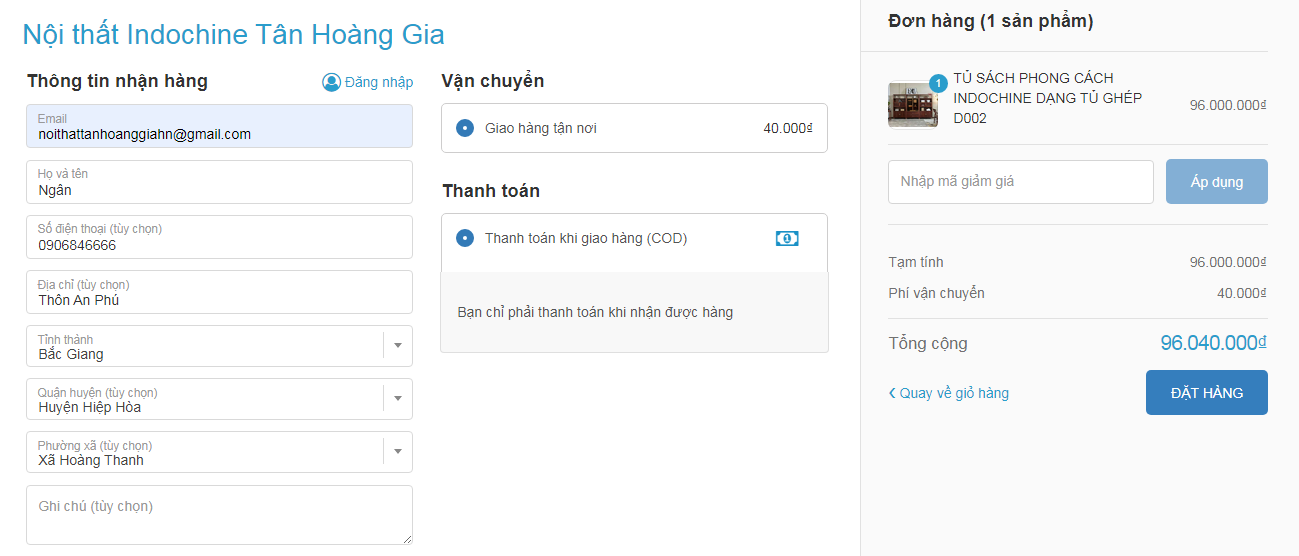1299x556 pixels.
Task: Click the Nội thất Indochine Tân Hoàng Gia title
Action: pos(233,35)
